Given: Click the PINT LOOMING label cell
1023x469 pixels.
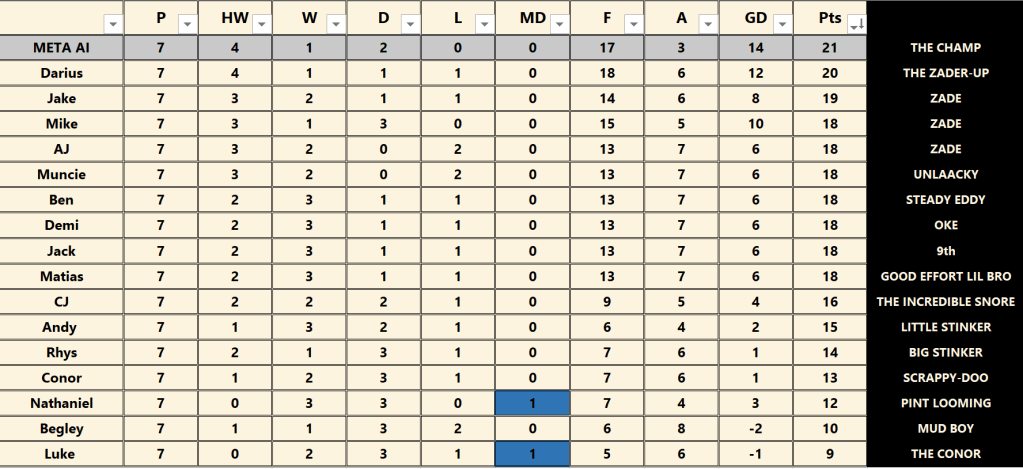Looking at the screenshot, I should pos(945,403).
